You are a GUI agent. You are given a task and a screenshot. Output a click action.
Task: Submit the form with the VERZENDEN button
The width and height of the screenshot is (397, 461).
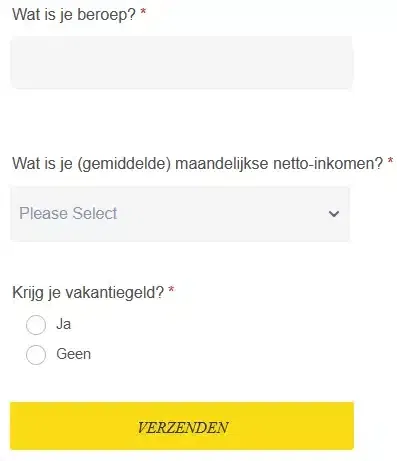pyautogui.click(x=182, y=426)
